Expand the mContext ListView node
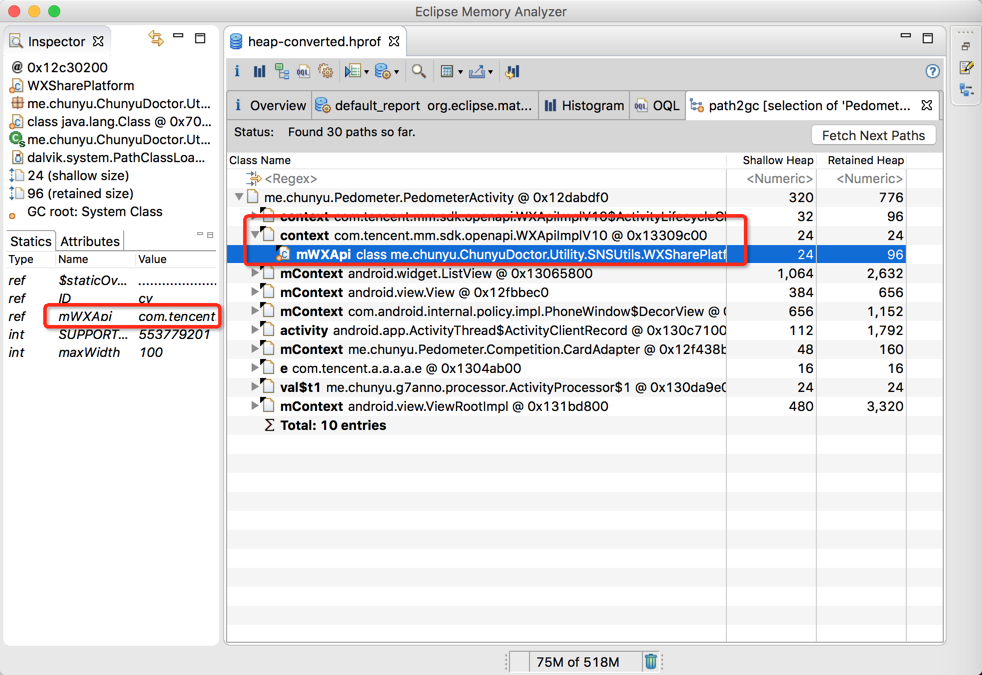The width and height of the screenshot is (982, 675). pyautogui.click(x=255, y=273)
